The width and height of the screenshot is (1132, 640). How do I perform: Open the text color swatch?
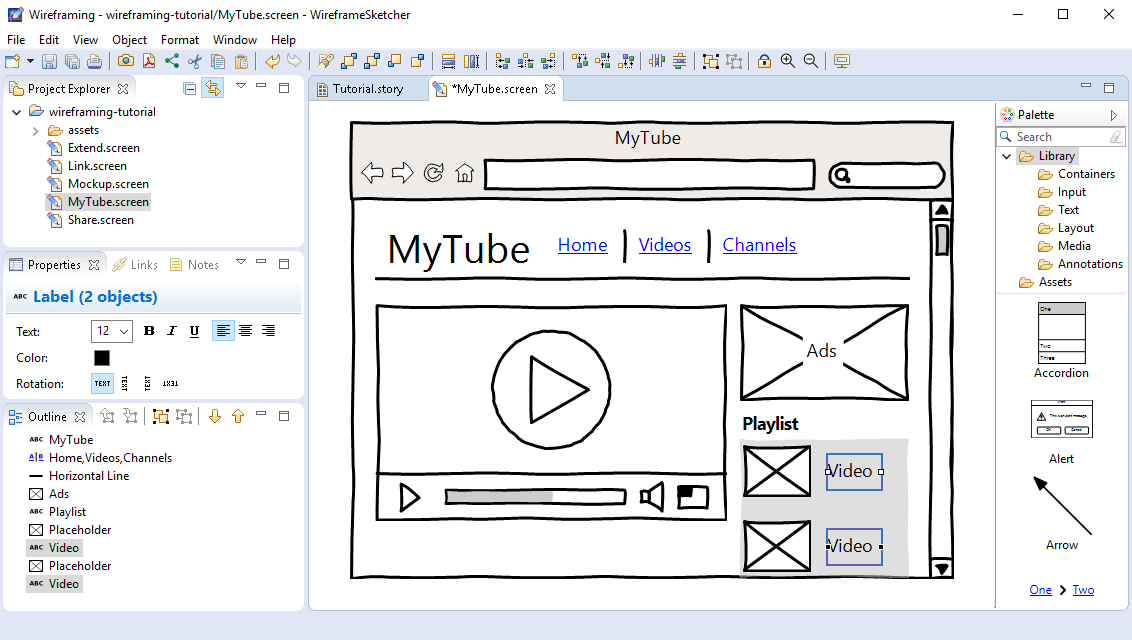[x=101, y=357]
